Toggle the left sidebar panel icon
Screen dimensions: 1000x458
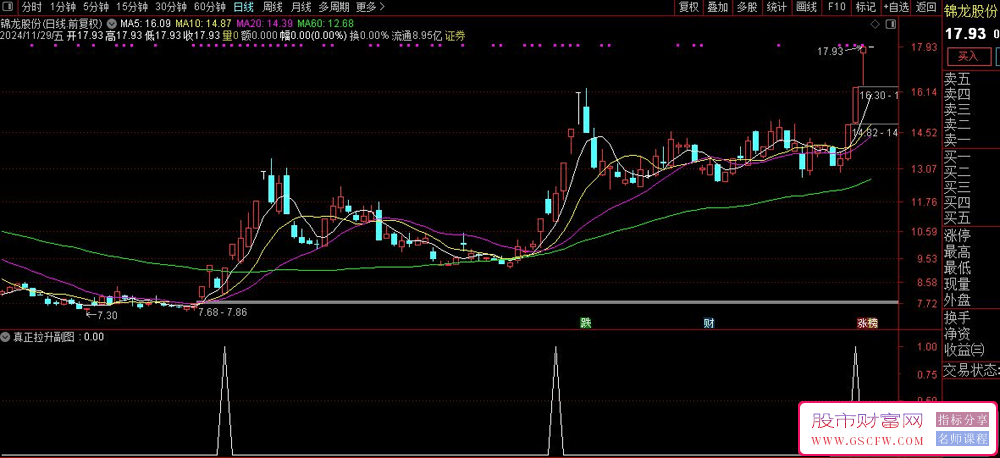[8, 8]
